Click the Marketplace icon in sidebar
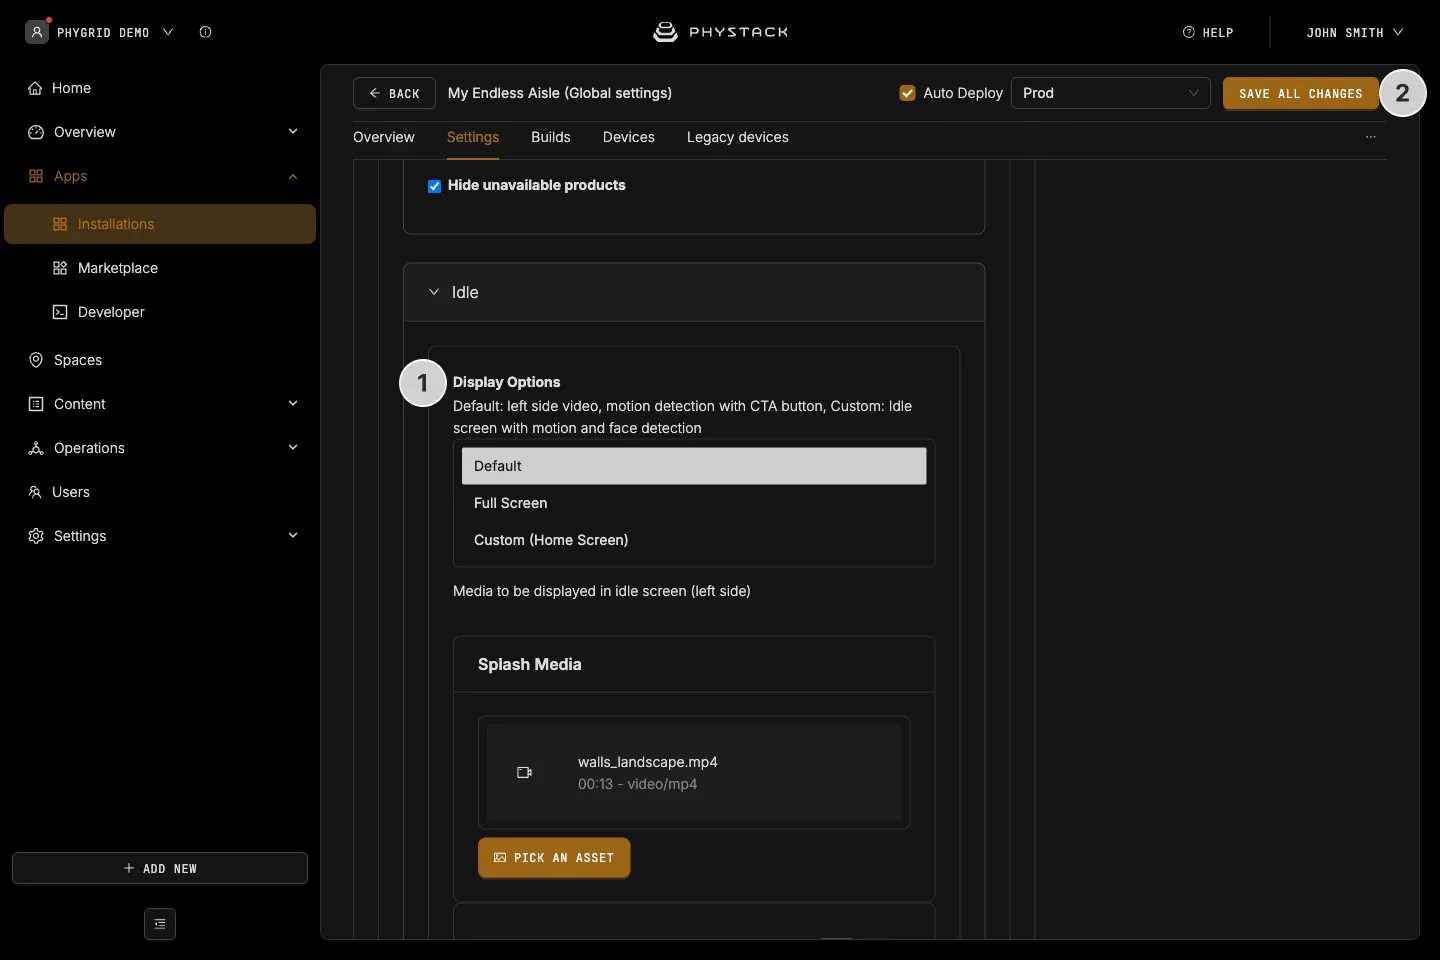Screen dimensions: 1440x960 60,268
